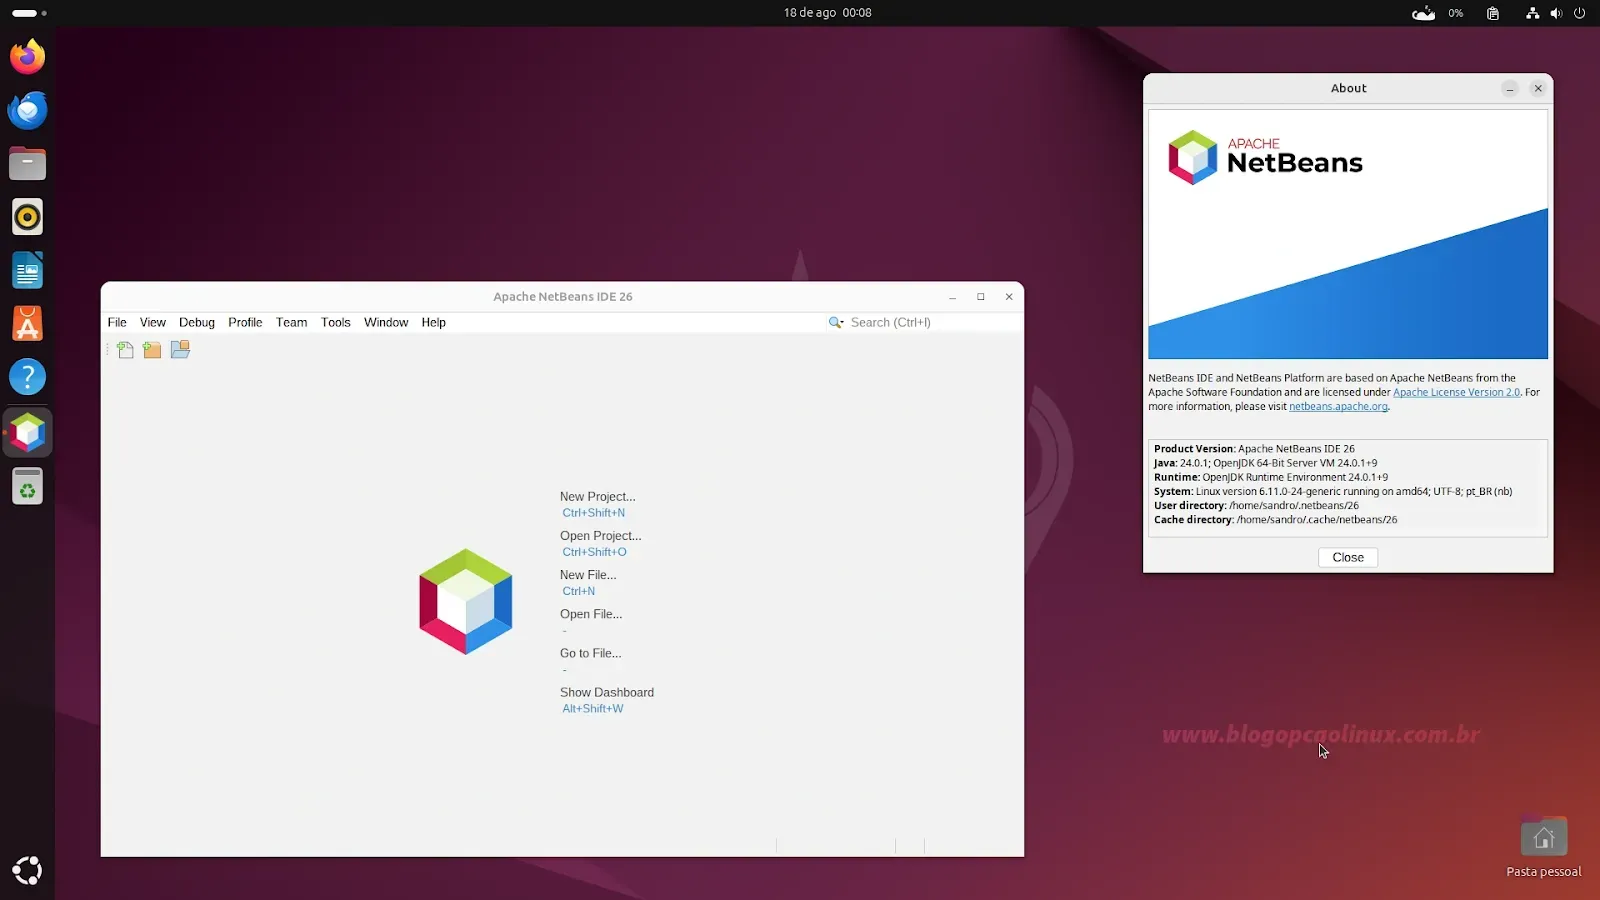Open Firefox from the dock

(x=28, y=56)
